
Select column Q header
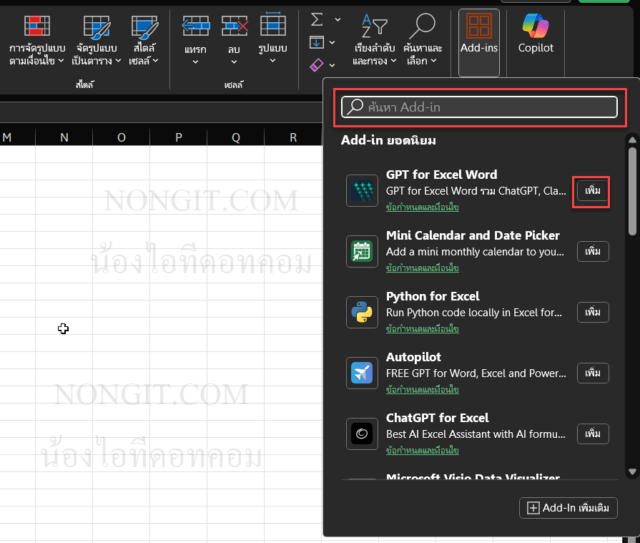(236, 138)
